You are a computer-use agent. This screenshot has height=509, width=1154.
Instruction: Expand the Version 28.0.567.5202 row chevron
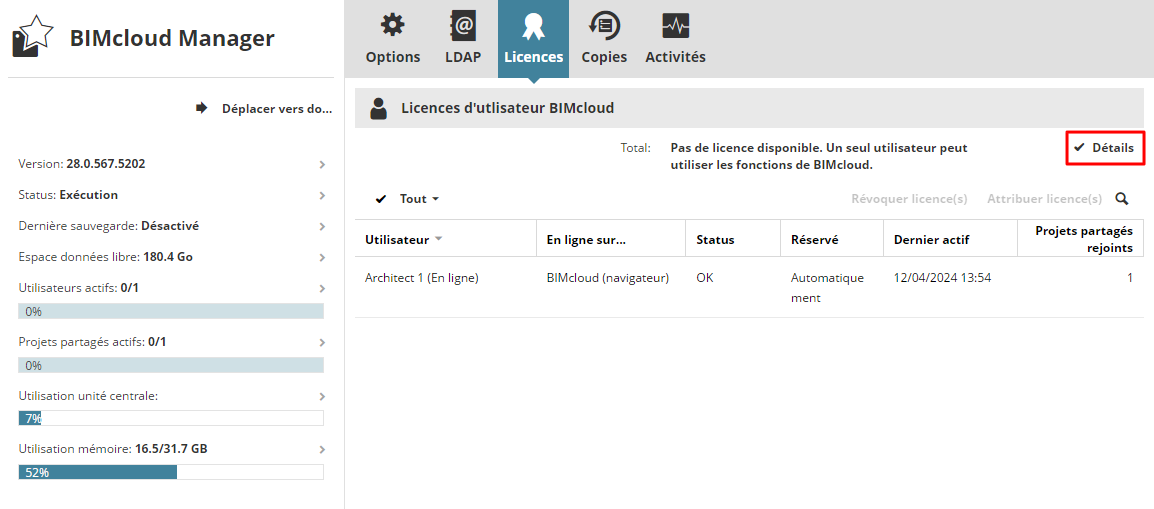click(x=322, y=164)
